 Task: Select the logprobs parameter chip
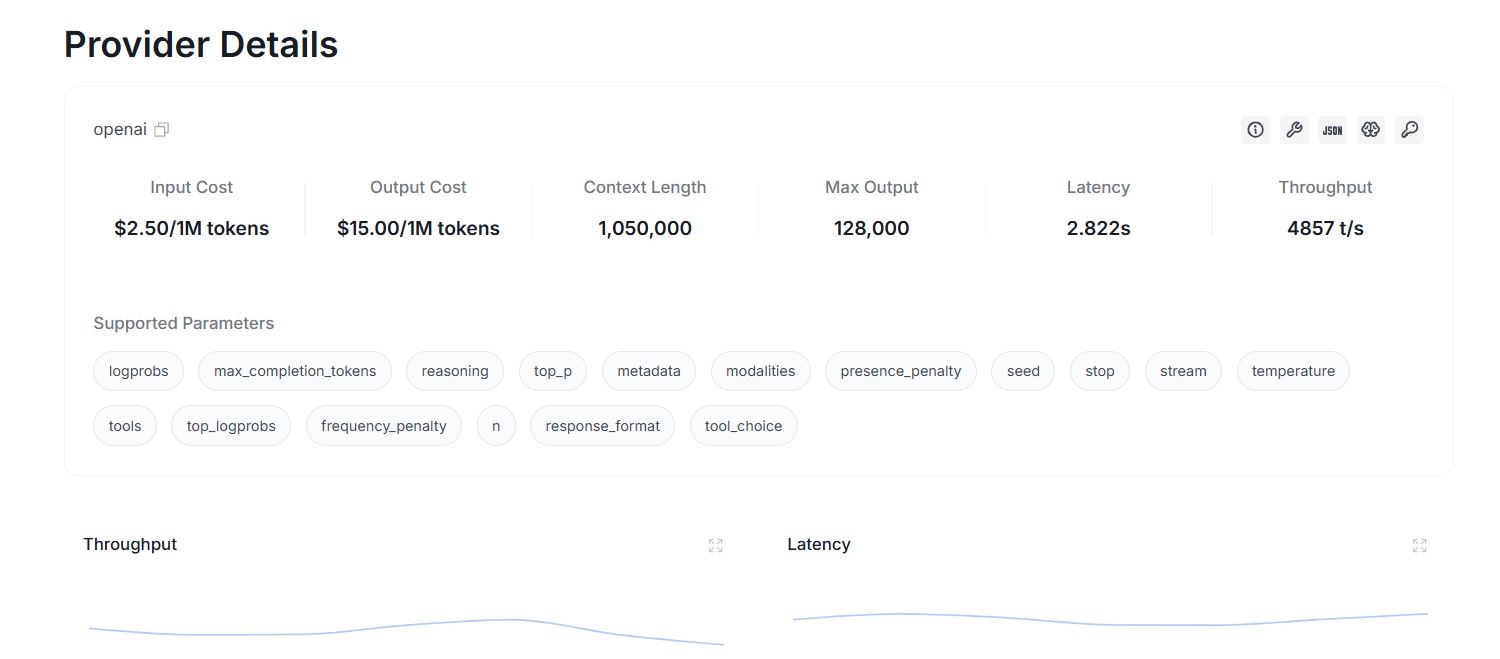139,371
